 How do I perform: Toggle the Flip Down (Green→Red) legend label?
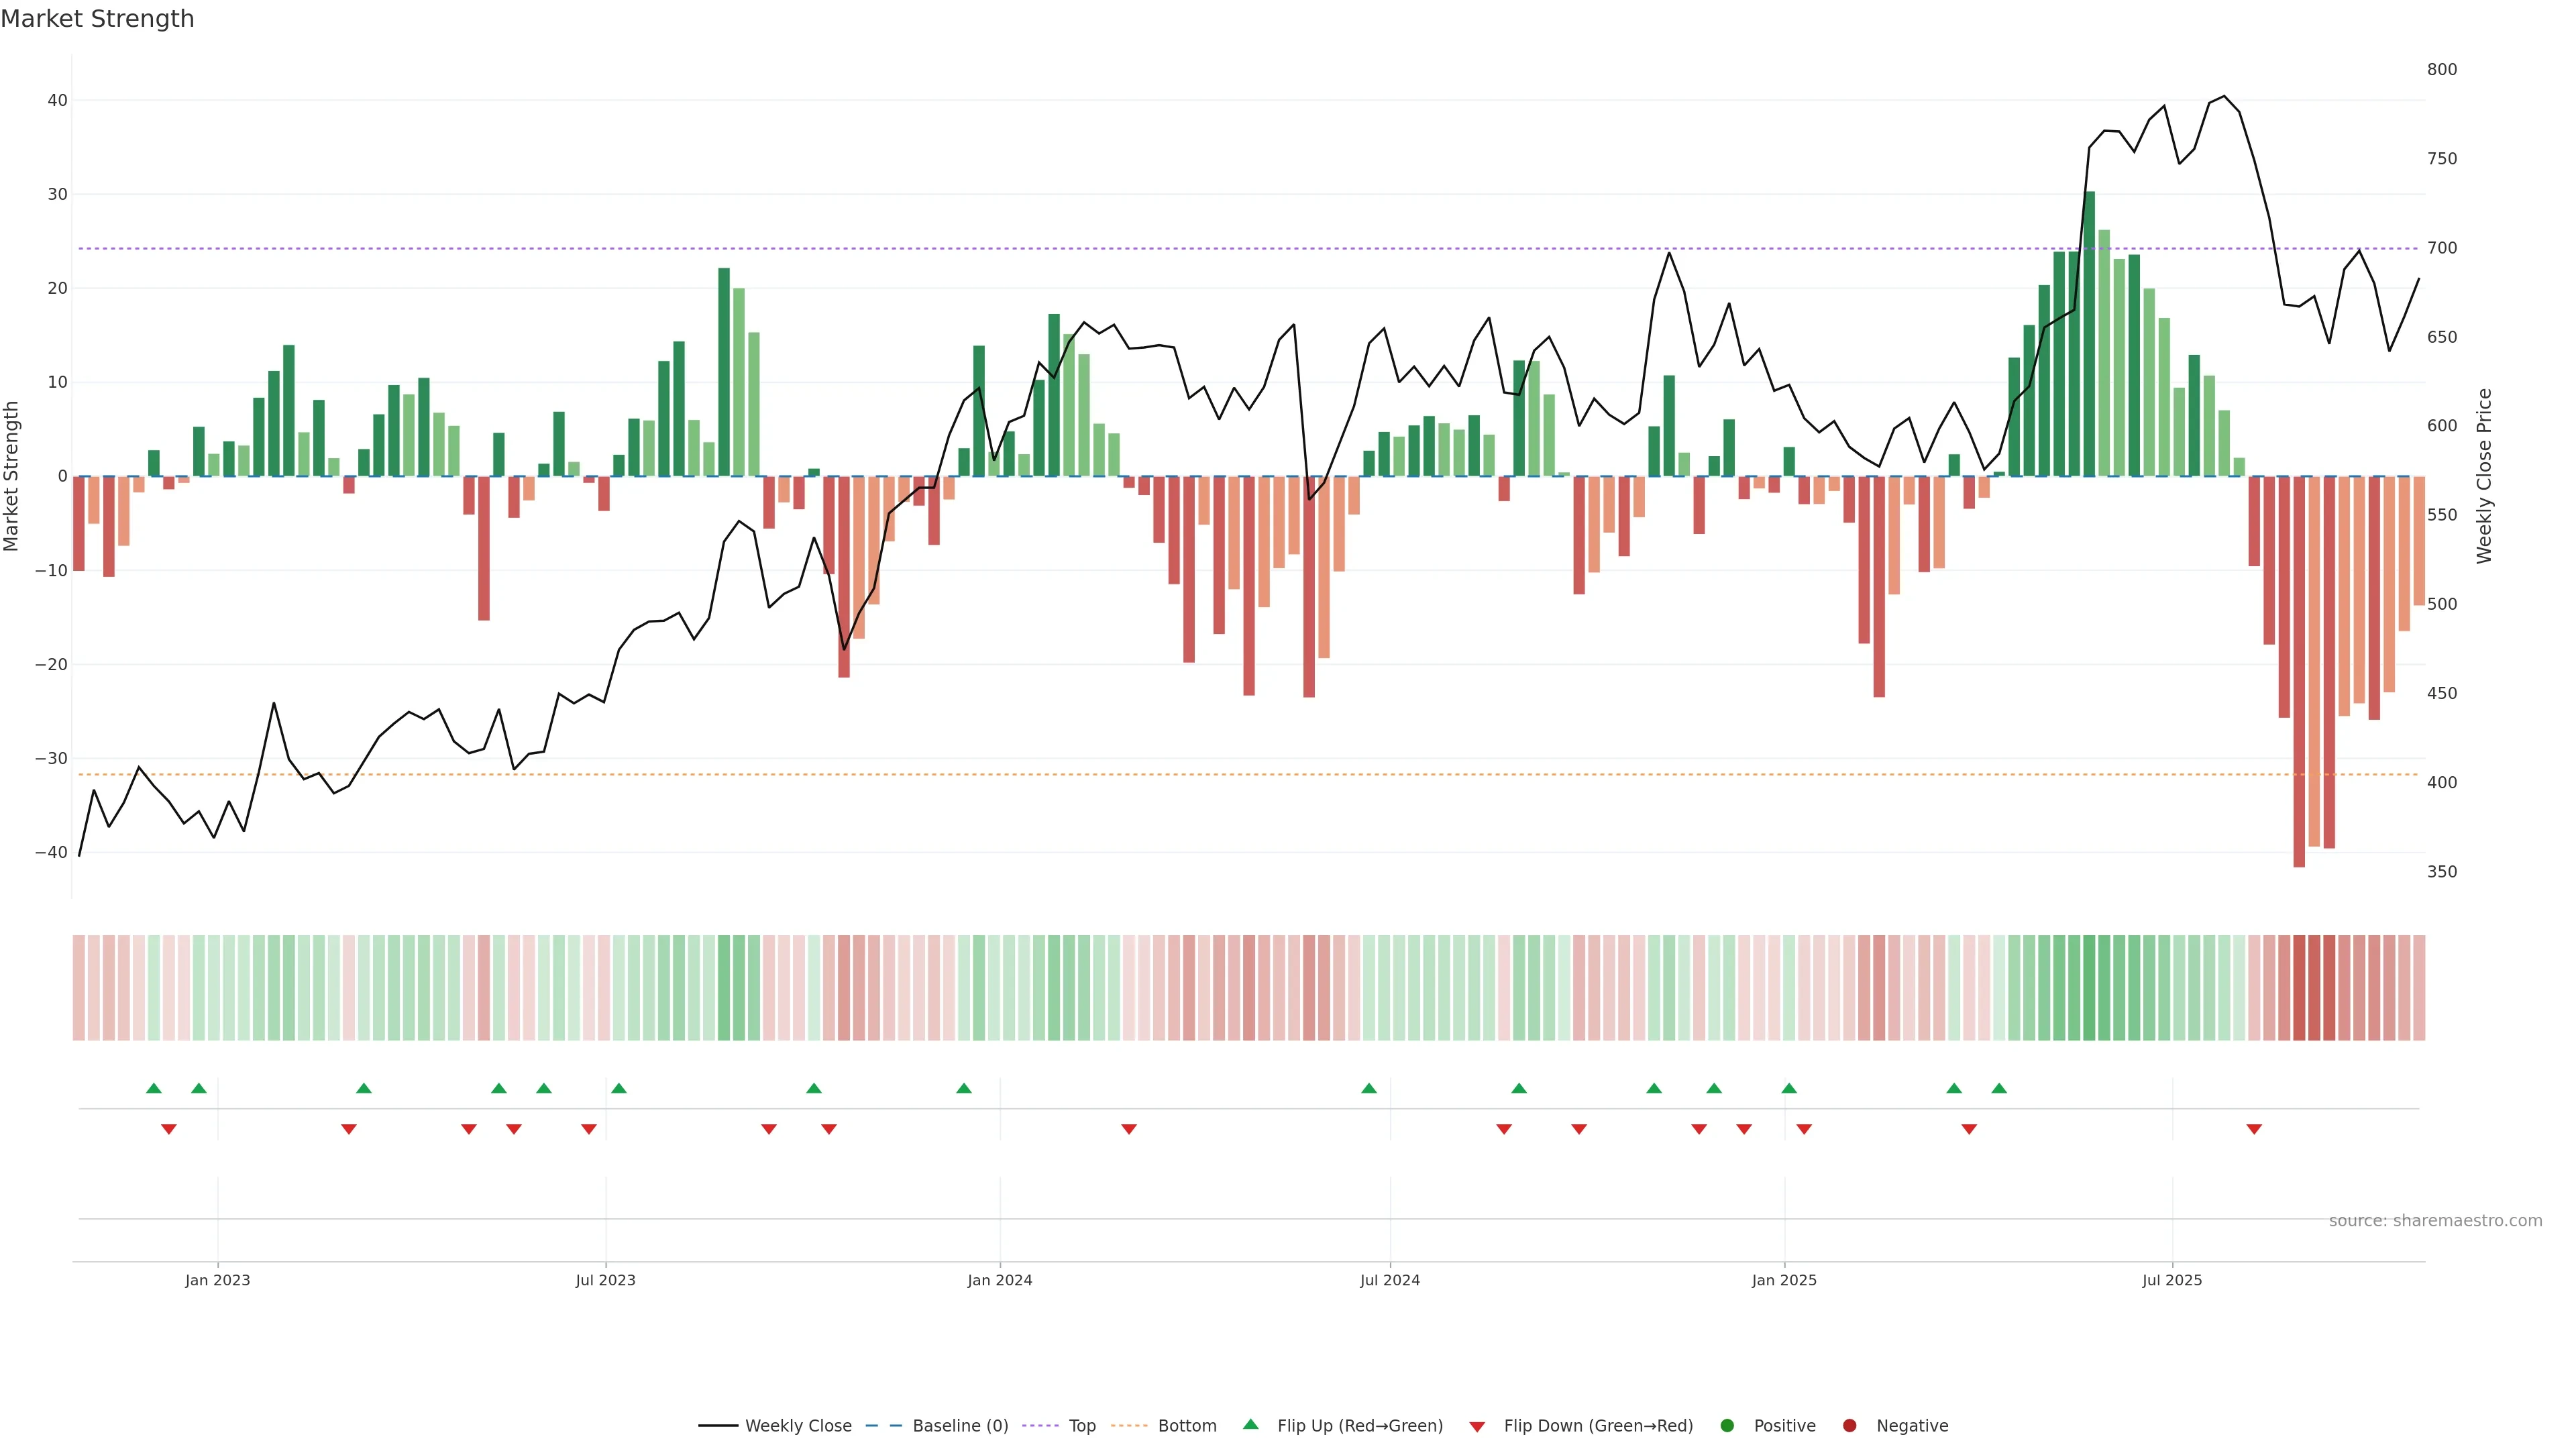click(x=1598, y=1426)
